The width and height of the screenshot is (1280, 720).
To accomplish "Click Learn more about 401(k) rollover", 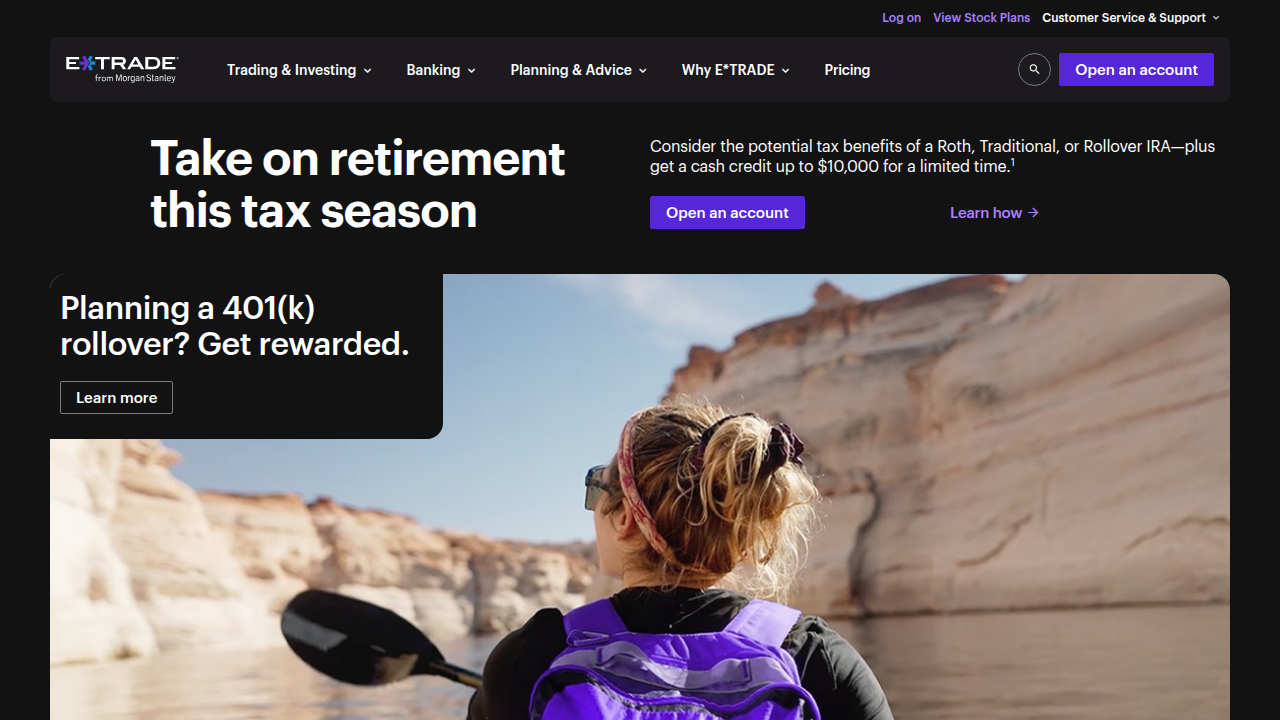I will 116,398.
